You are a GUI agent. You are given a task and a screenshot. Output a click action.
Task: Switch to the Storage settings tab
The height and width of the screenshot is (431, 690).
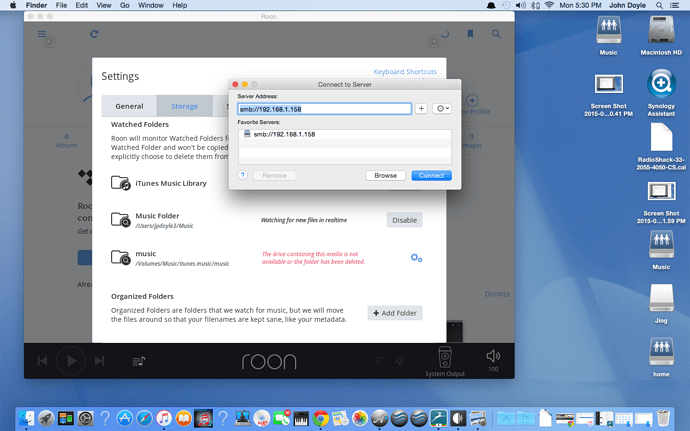pyautogui.click(x=184, y=106)
